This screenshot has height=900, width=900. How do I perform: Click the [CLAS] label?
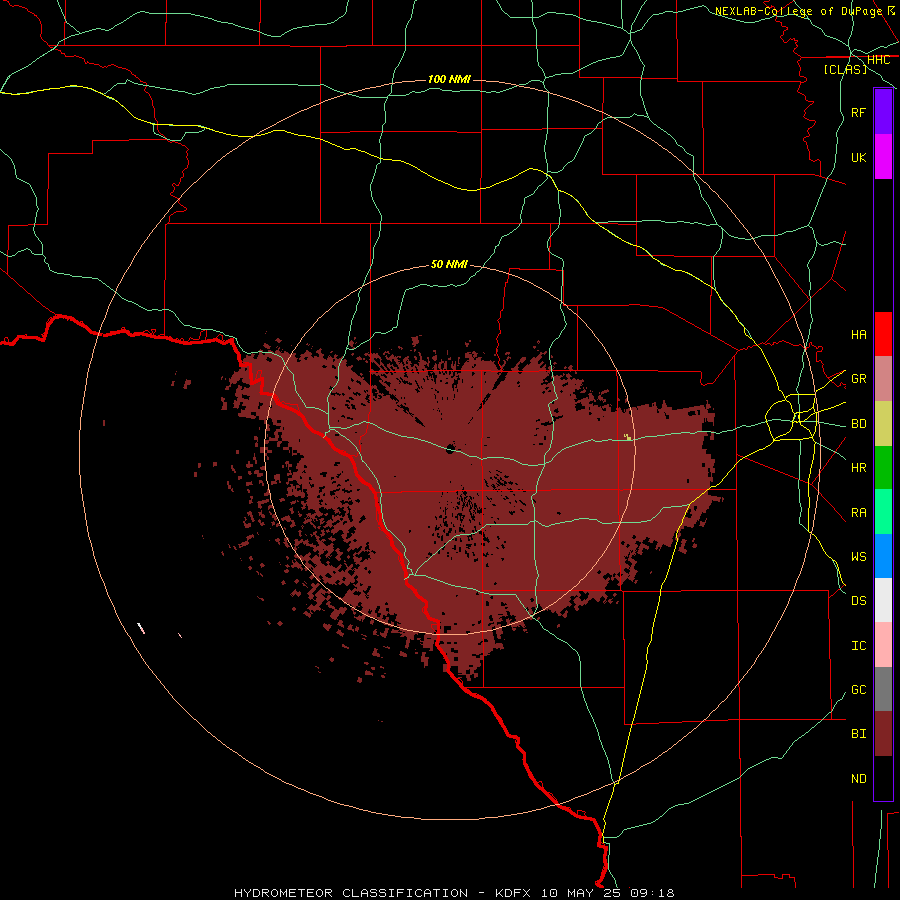pyautogui.click(x=845, y=69)
